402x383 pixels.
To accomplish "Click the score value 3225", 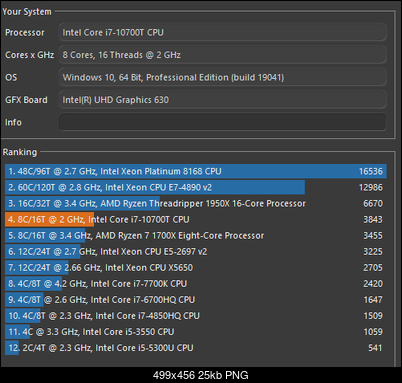I will click(x=373, y=251).
